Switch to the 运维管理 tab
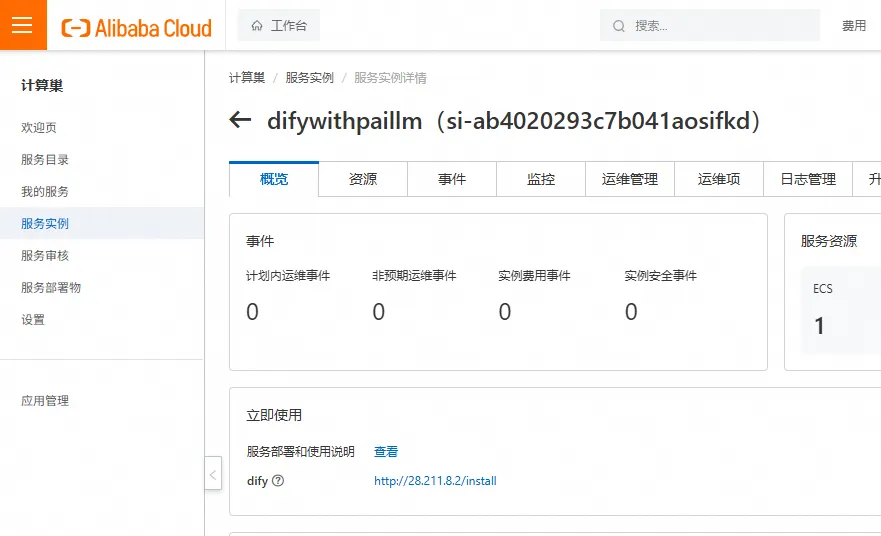 point(630,179)
